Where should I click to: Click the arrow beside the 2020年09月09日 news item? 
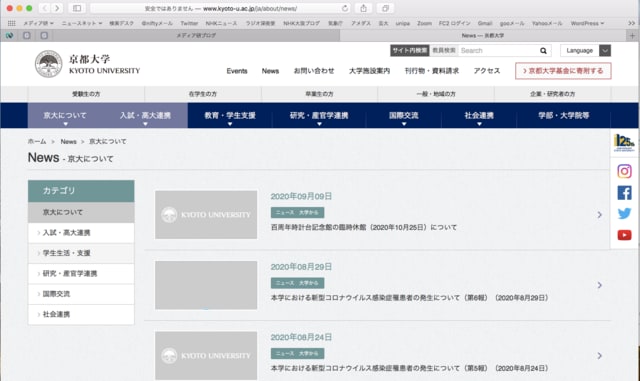click(600, 214)
